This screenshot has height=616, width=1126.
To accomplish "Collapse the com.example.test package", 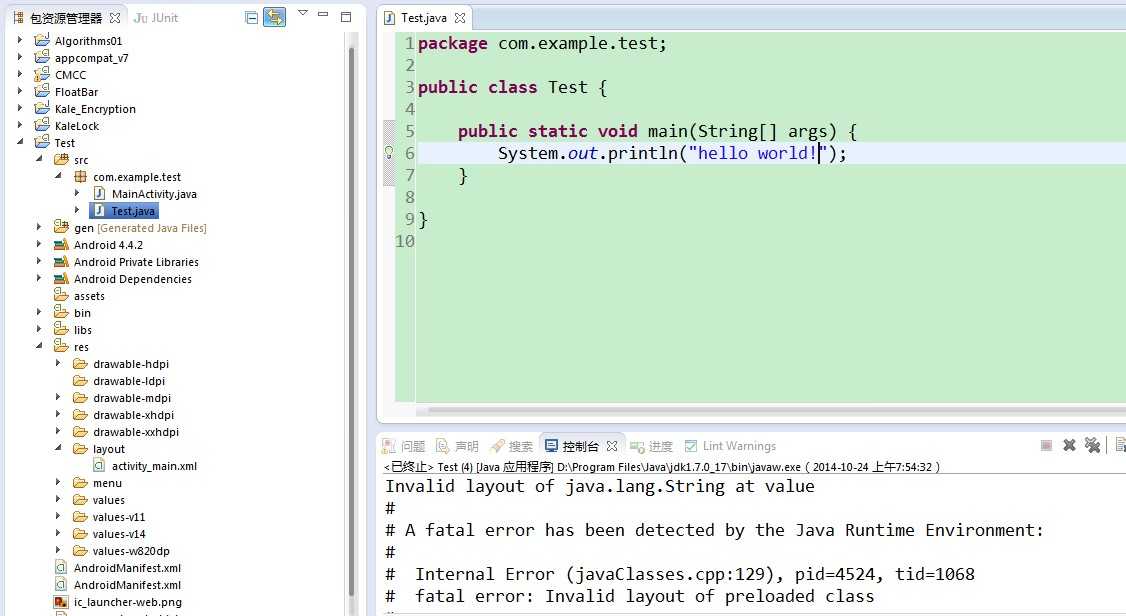I will (x=58, y=176).
